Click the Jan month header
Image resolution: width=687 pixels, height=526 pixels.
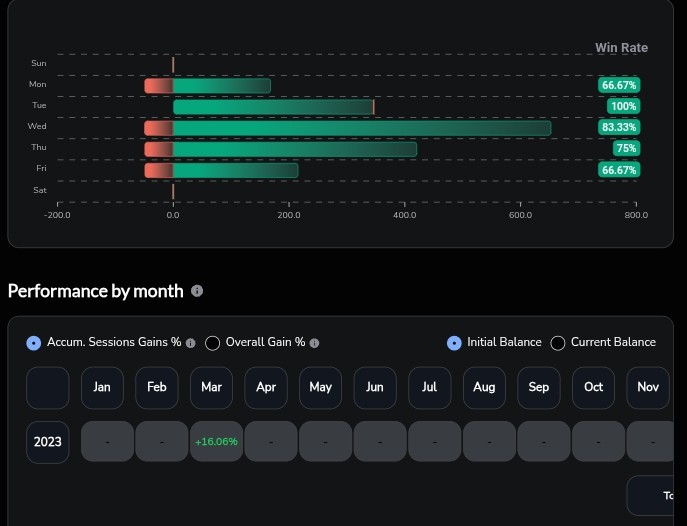point(102,388)
